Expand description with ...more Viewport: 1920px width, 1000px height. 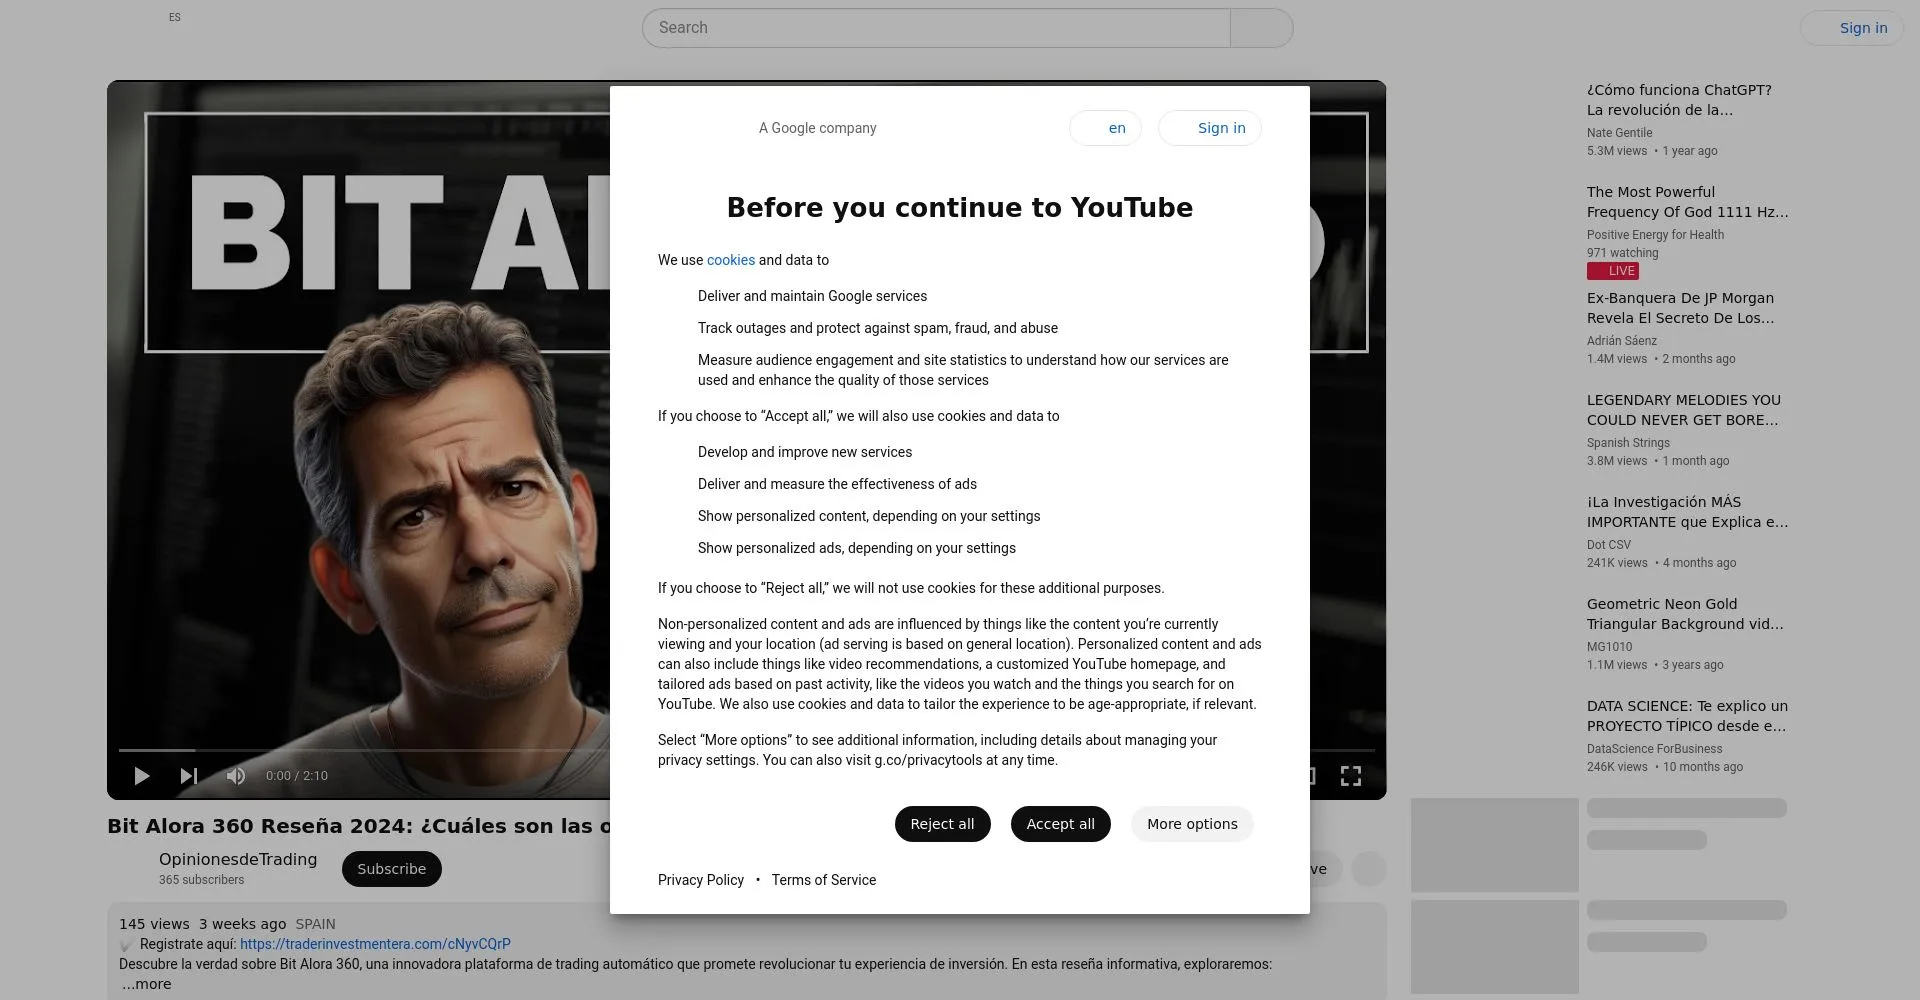(x=147, y=984)
